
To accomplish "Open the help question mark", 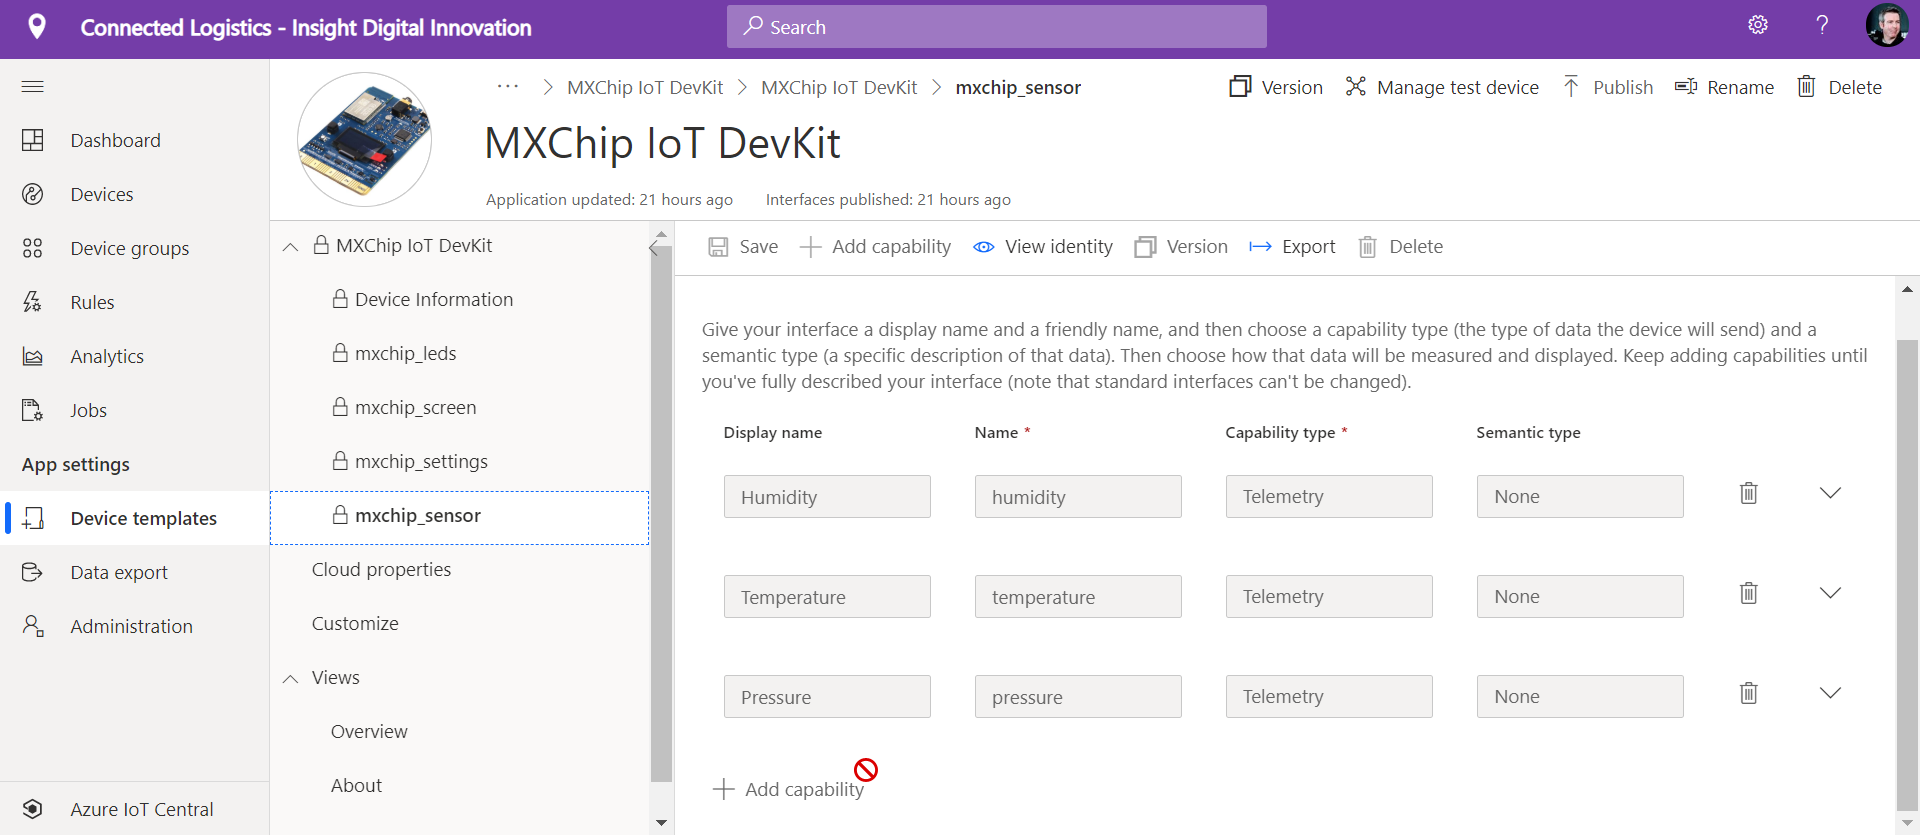I will point(1822,25).
